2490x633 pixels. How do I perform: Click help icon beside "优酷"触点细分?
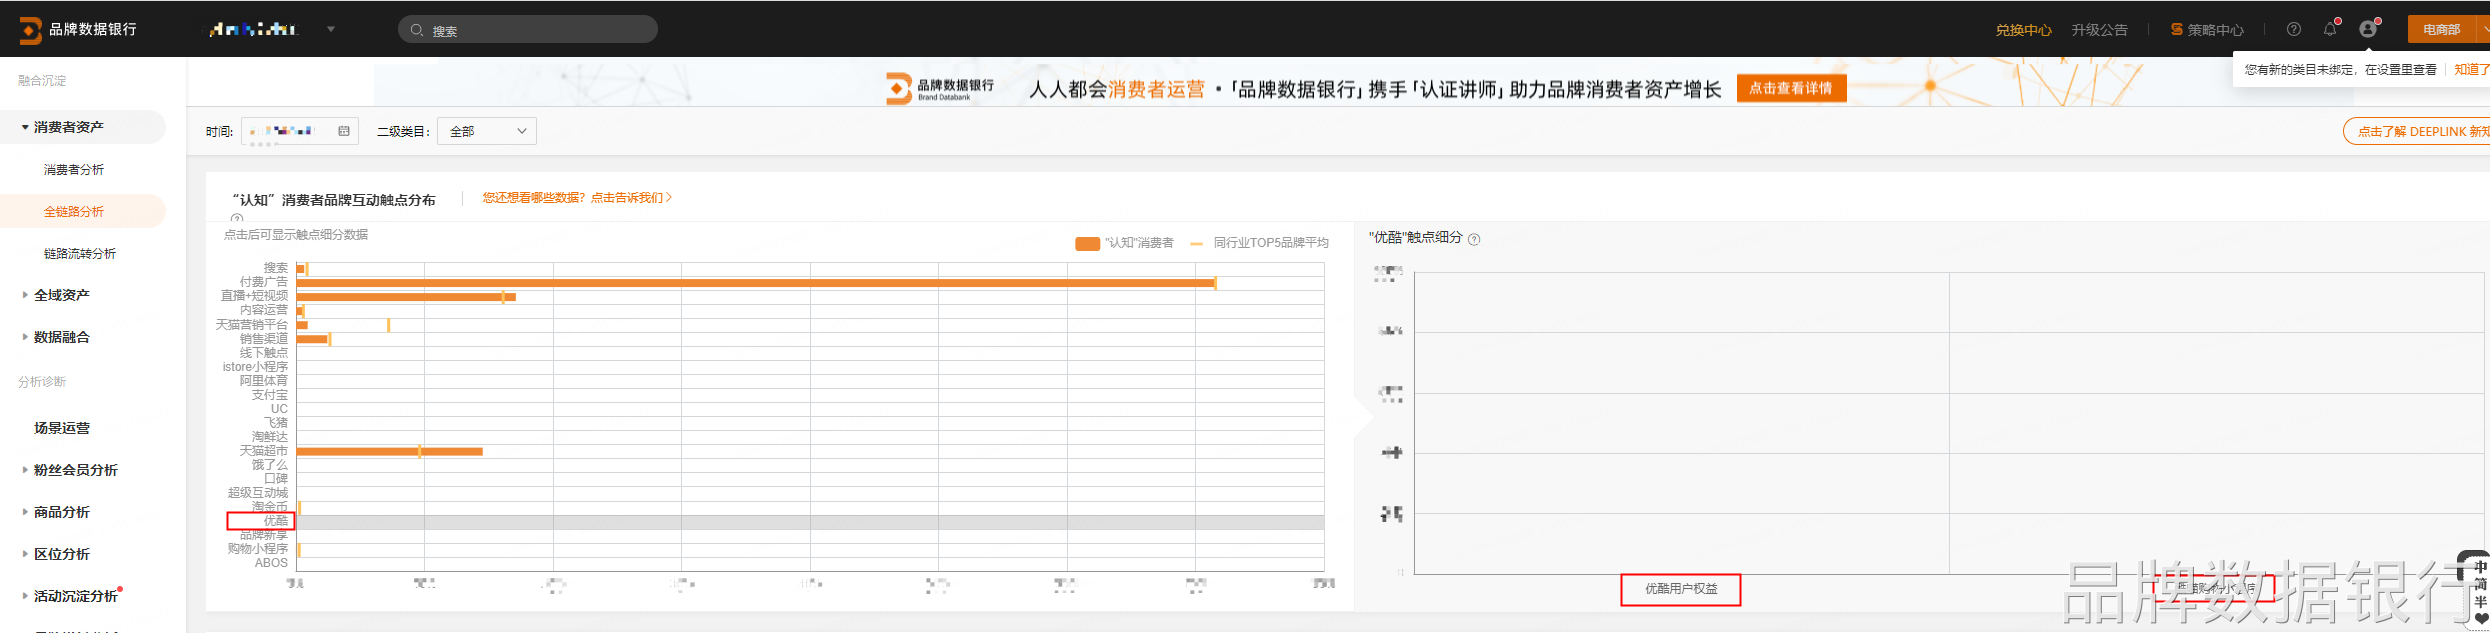click(1474, 239)
